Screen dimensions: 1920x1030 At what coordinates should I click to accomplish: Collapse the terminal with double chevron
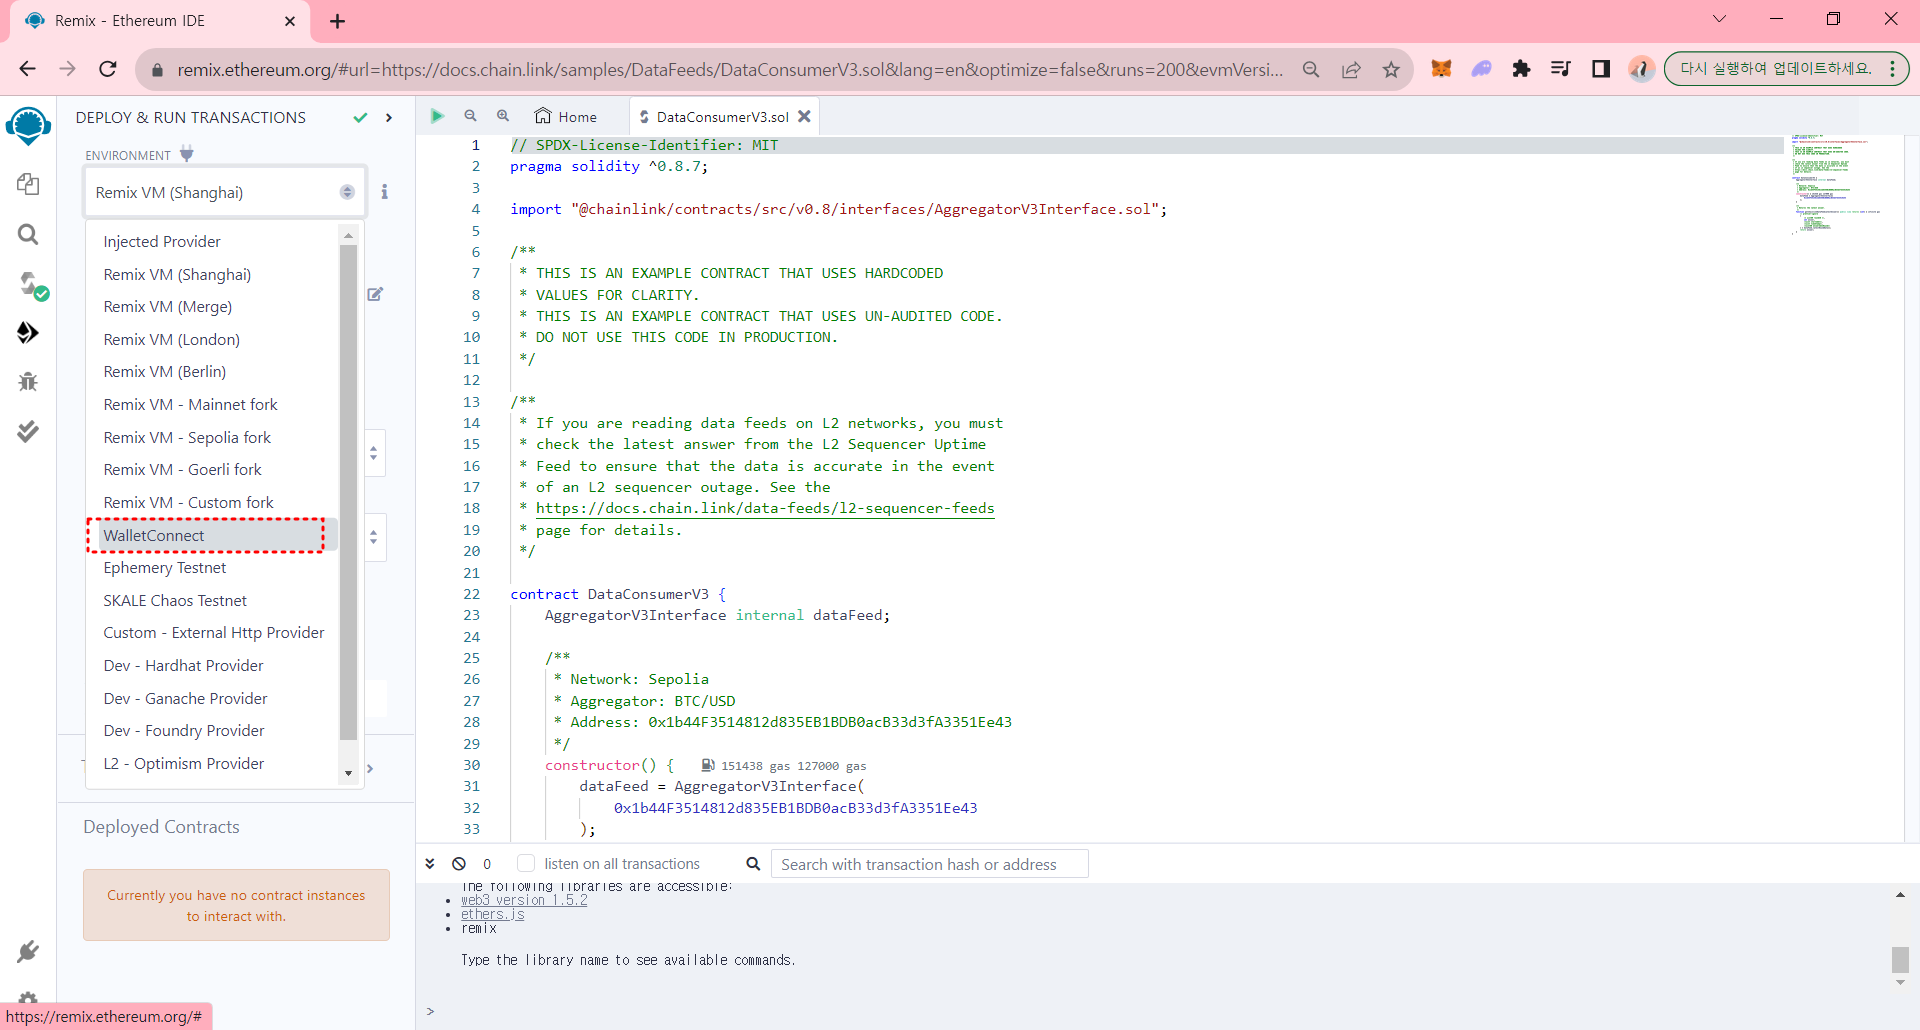tap(430, 864)
